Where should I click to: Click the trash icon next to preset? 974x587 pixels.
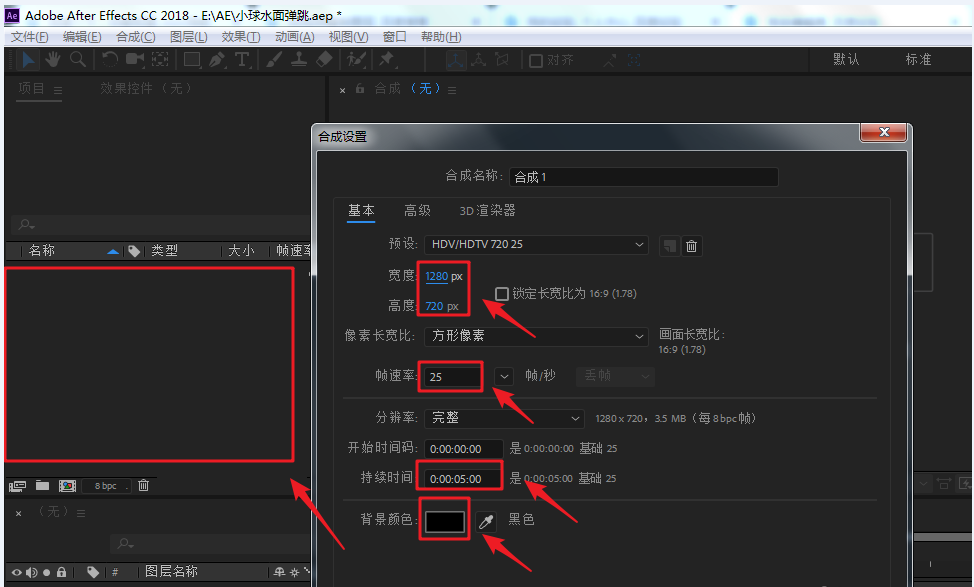coord(691,246)
